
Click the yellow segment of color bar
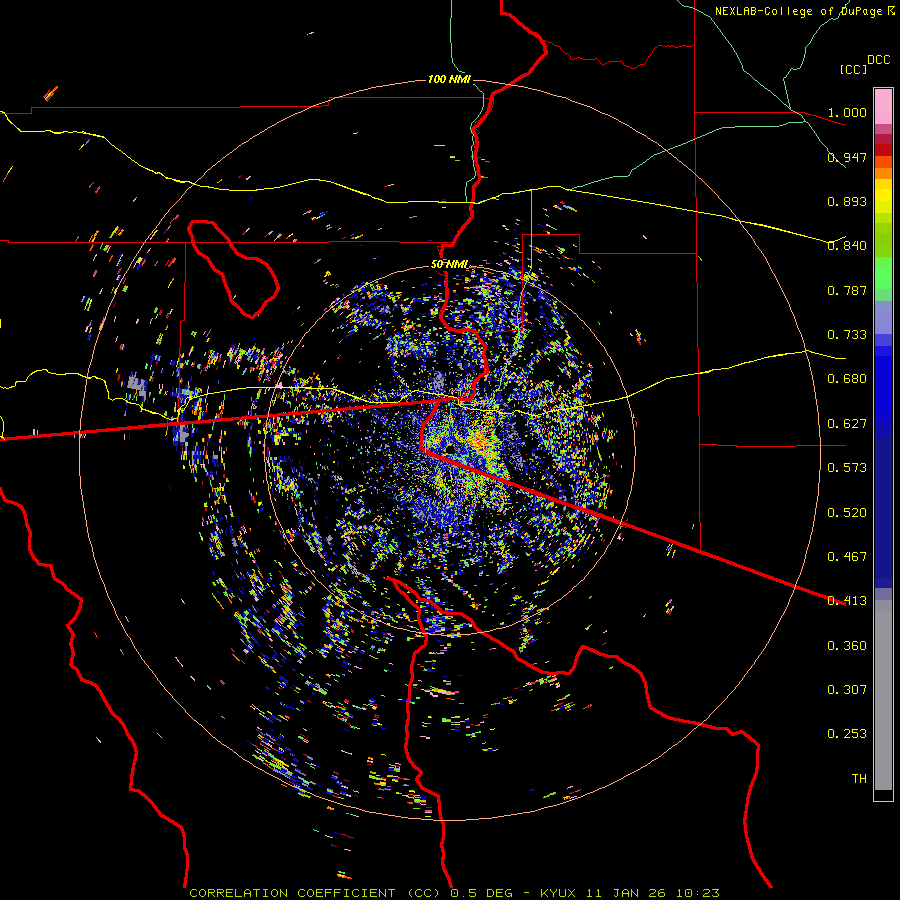883,197
